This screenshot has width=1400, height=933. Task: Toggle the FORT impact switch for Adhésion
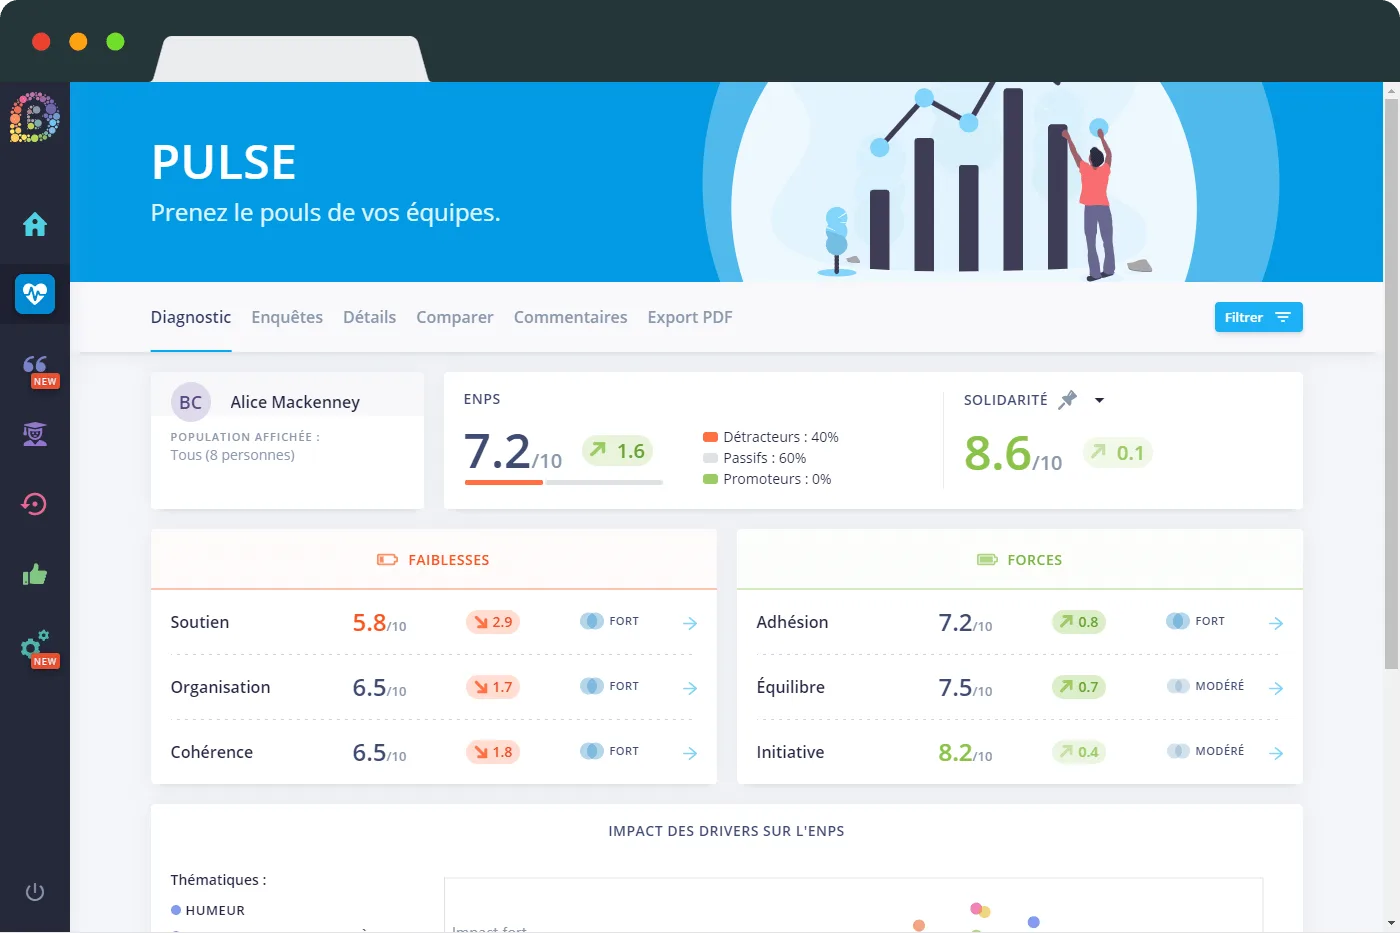1178,621
